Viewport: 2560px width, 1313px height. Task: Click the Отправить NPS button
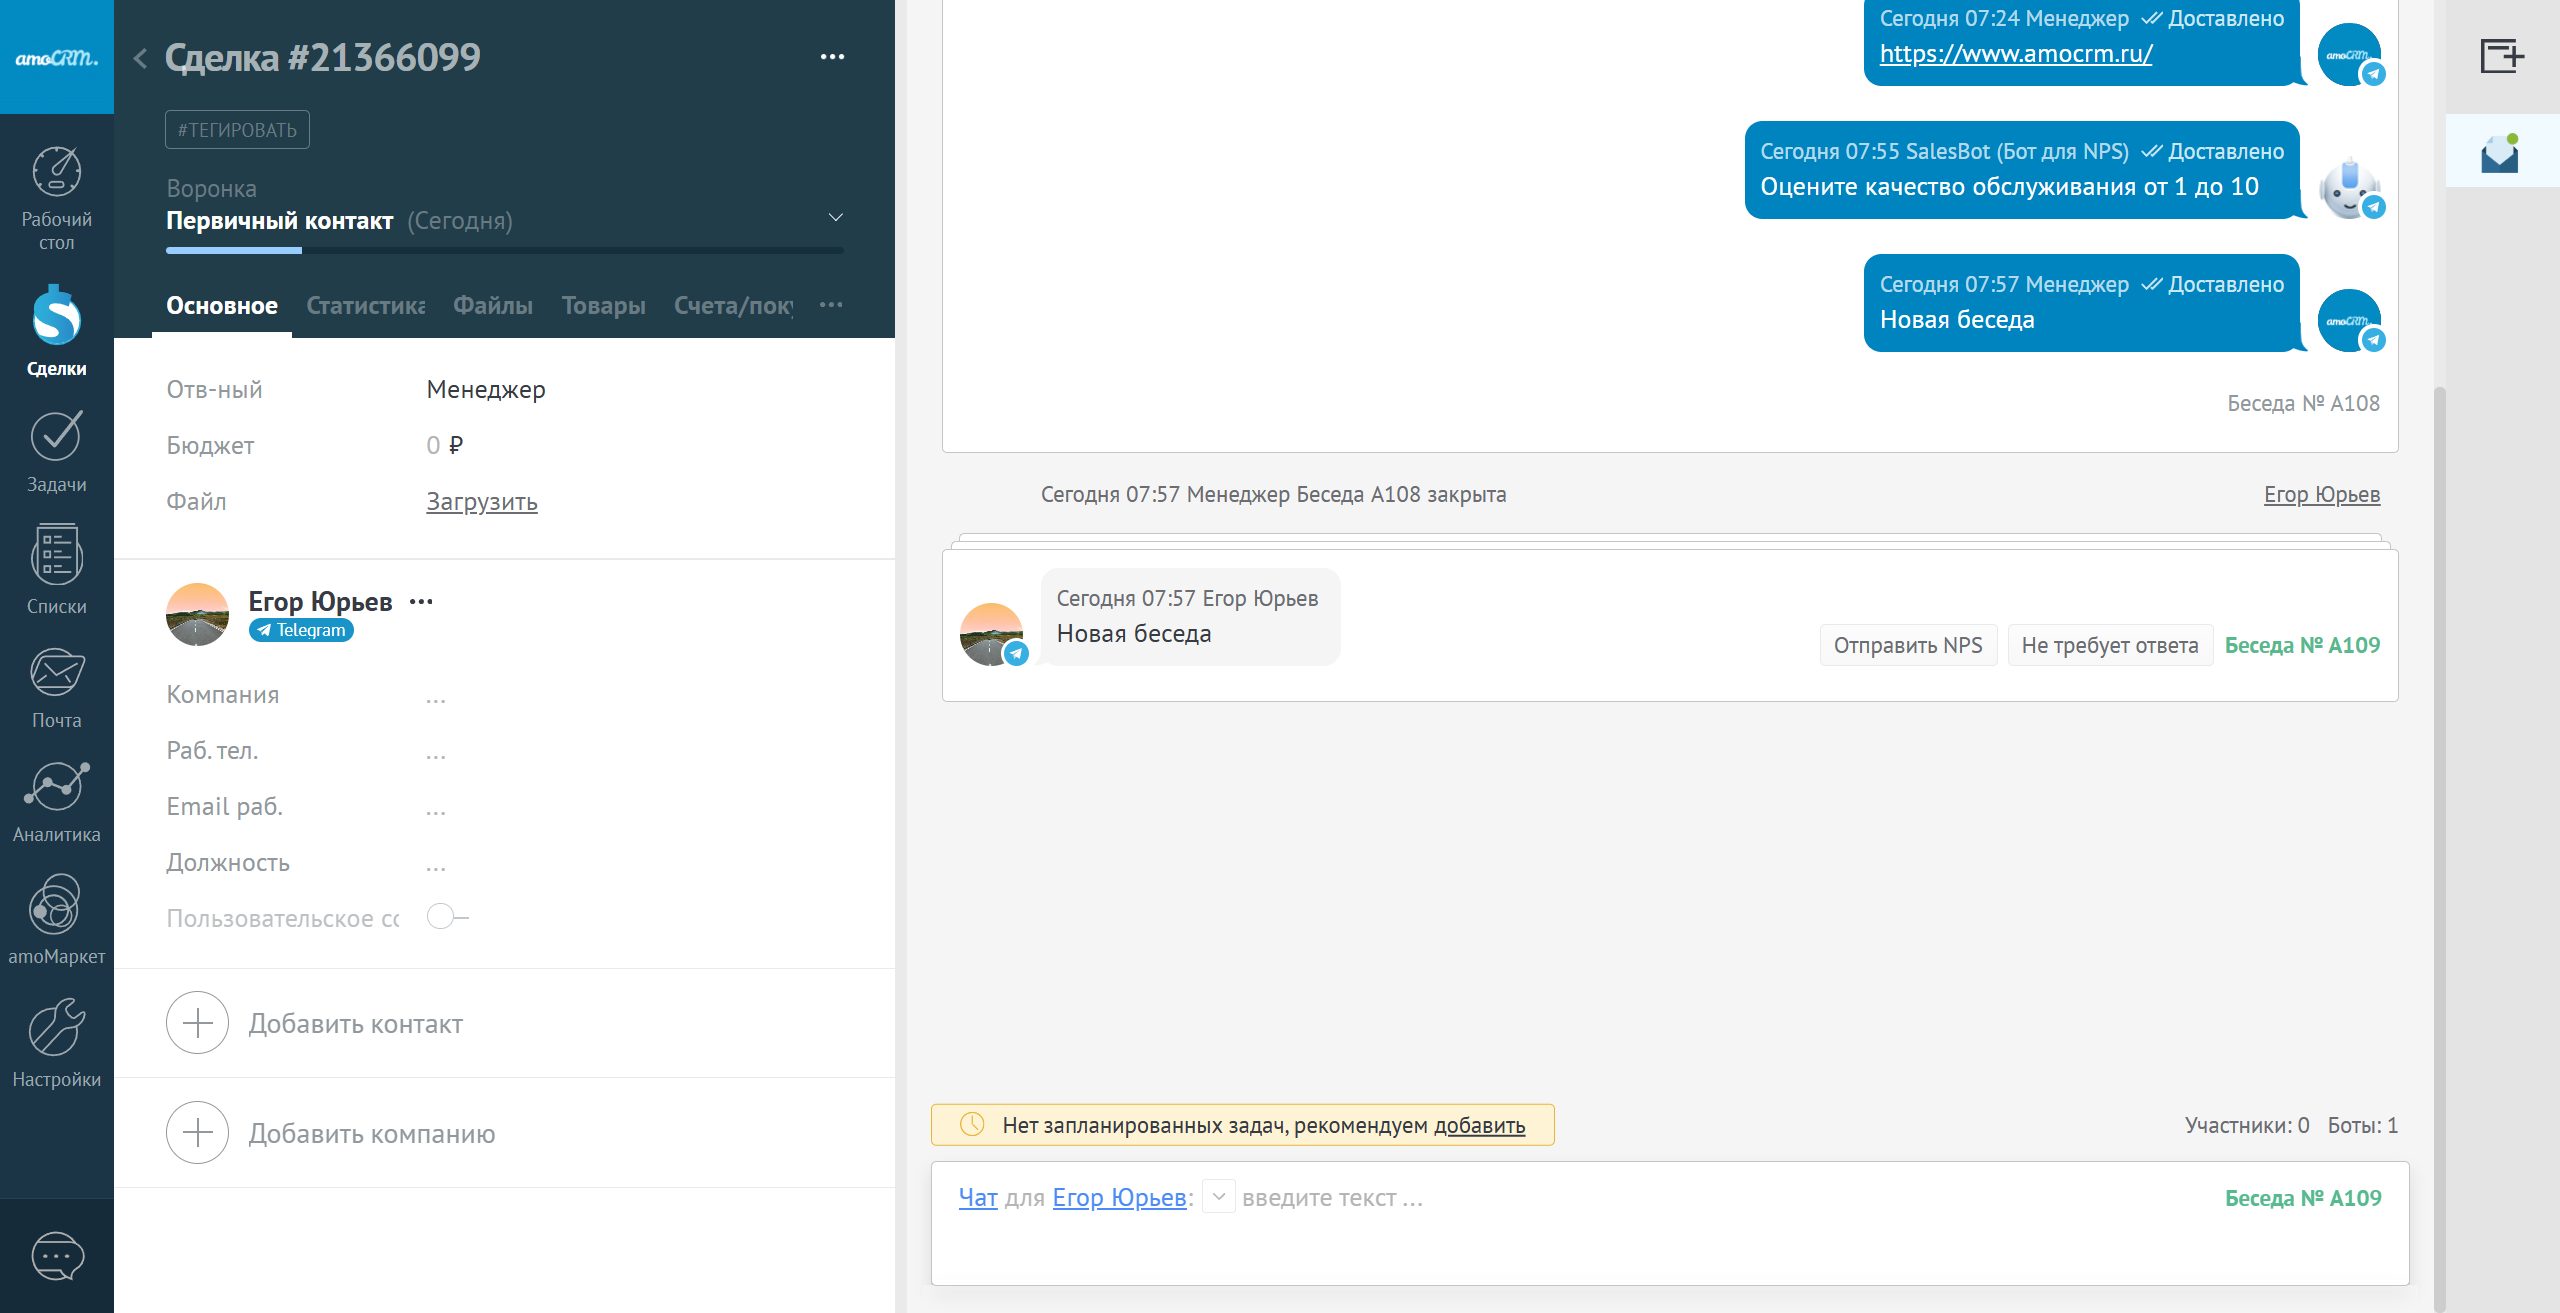[1907, 645]
